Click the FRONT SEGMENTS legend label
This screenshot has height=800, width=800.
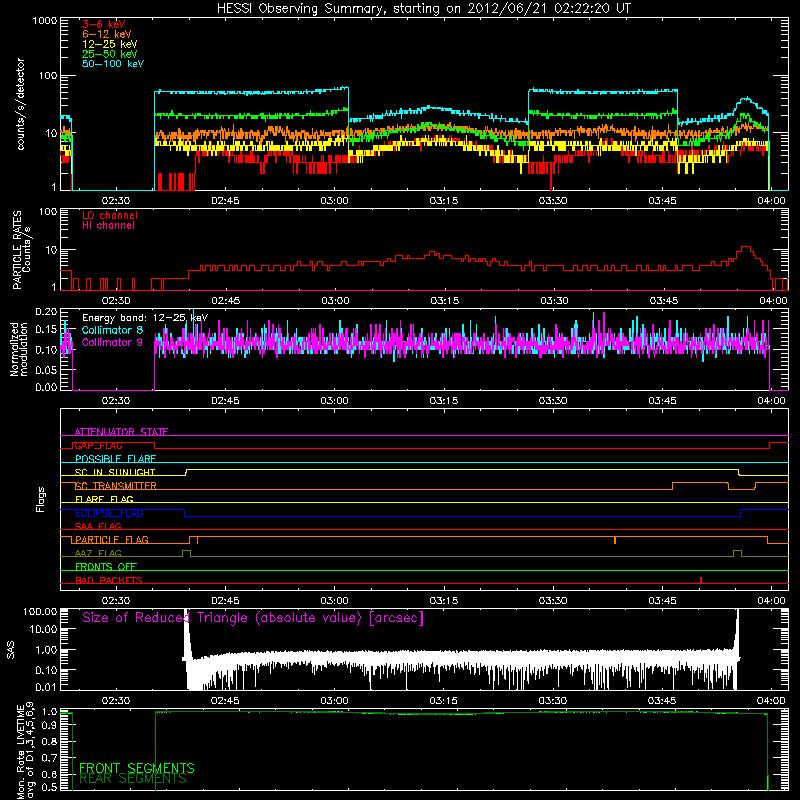pos(137,768)
